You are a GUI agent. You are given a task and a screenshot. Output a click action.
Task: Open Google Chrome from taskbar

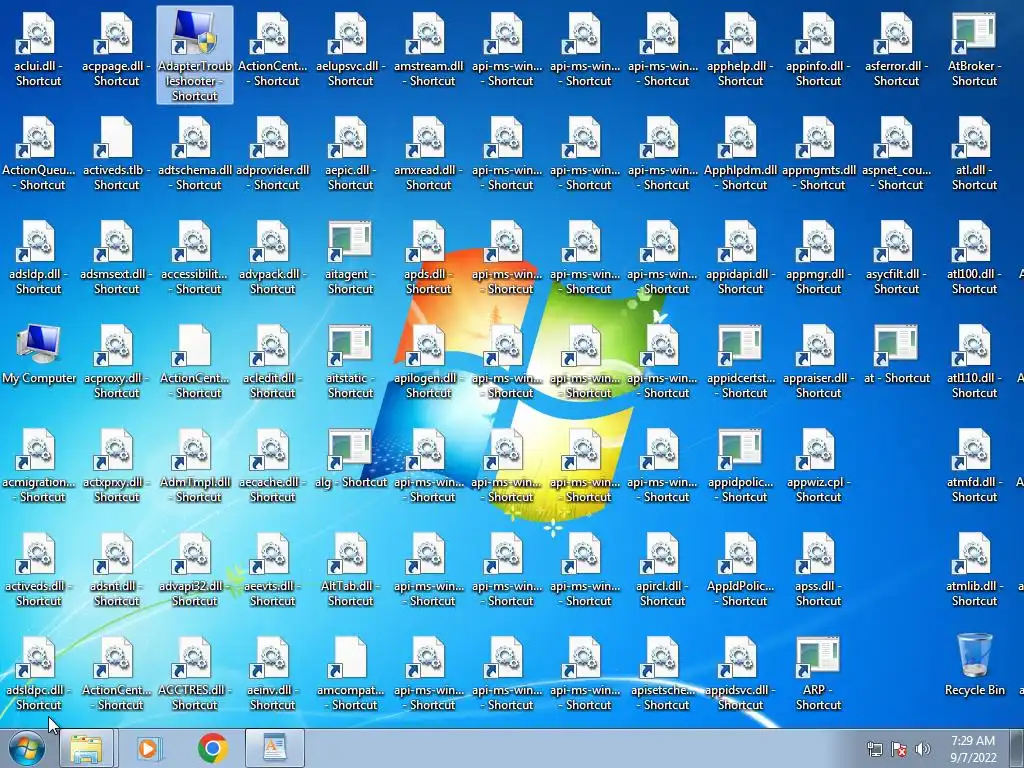tap(213, 748)
